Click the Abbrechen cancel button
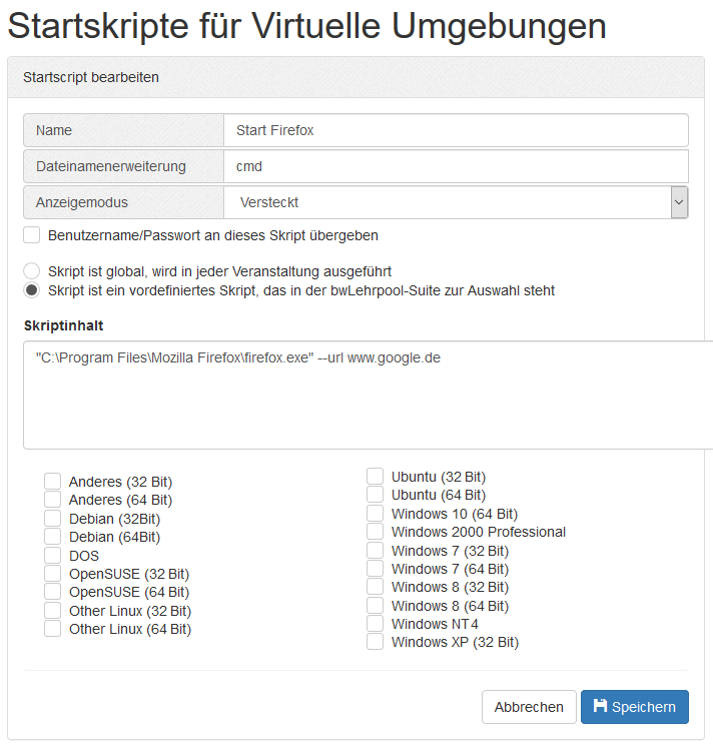This screenshot has width=713, height=749. [x=529, y=707]
